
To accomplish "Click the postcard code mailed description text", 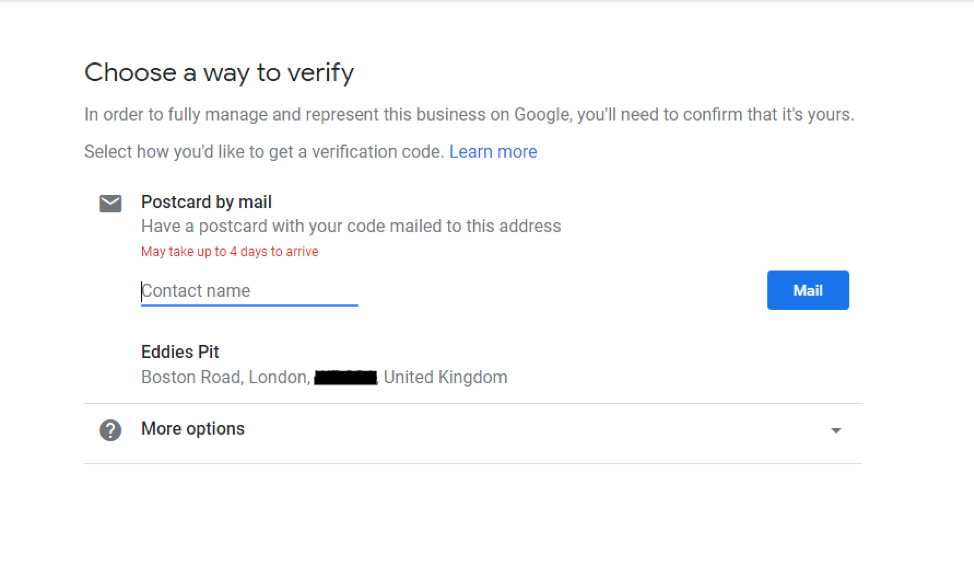I will 351,226.
